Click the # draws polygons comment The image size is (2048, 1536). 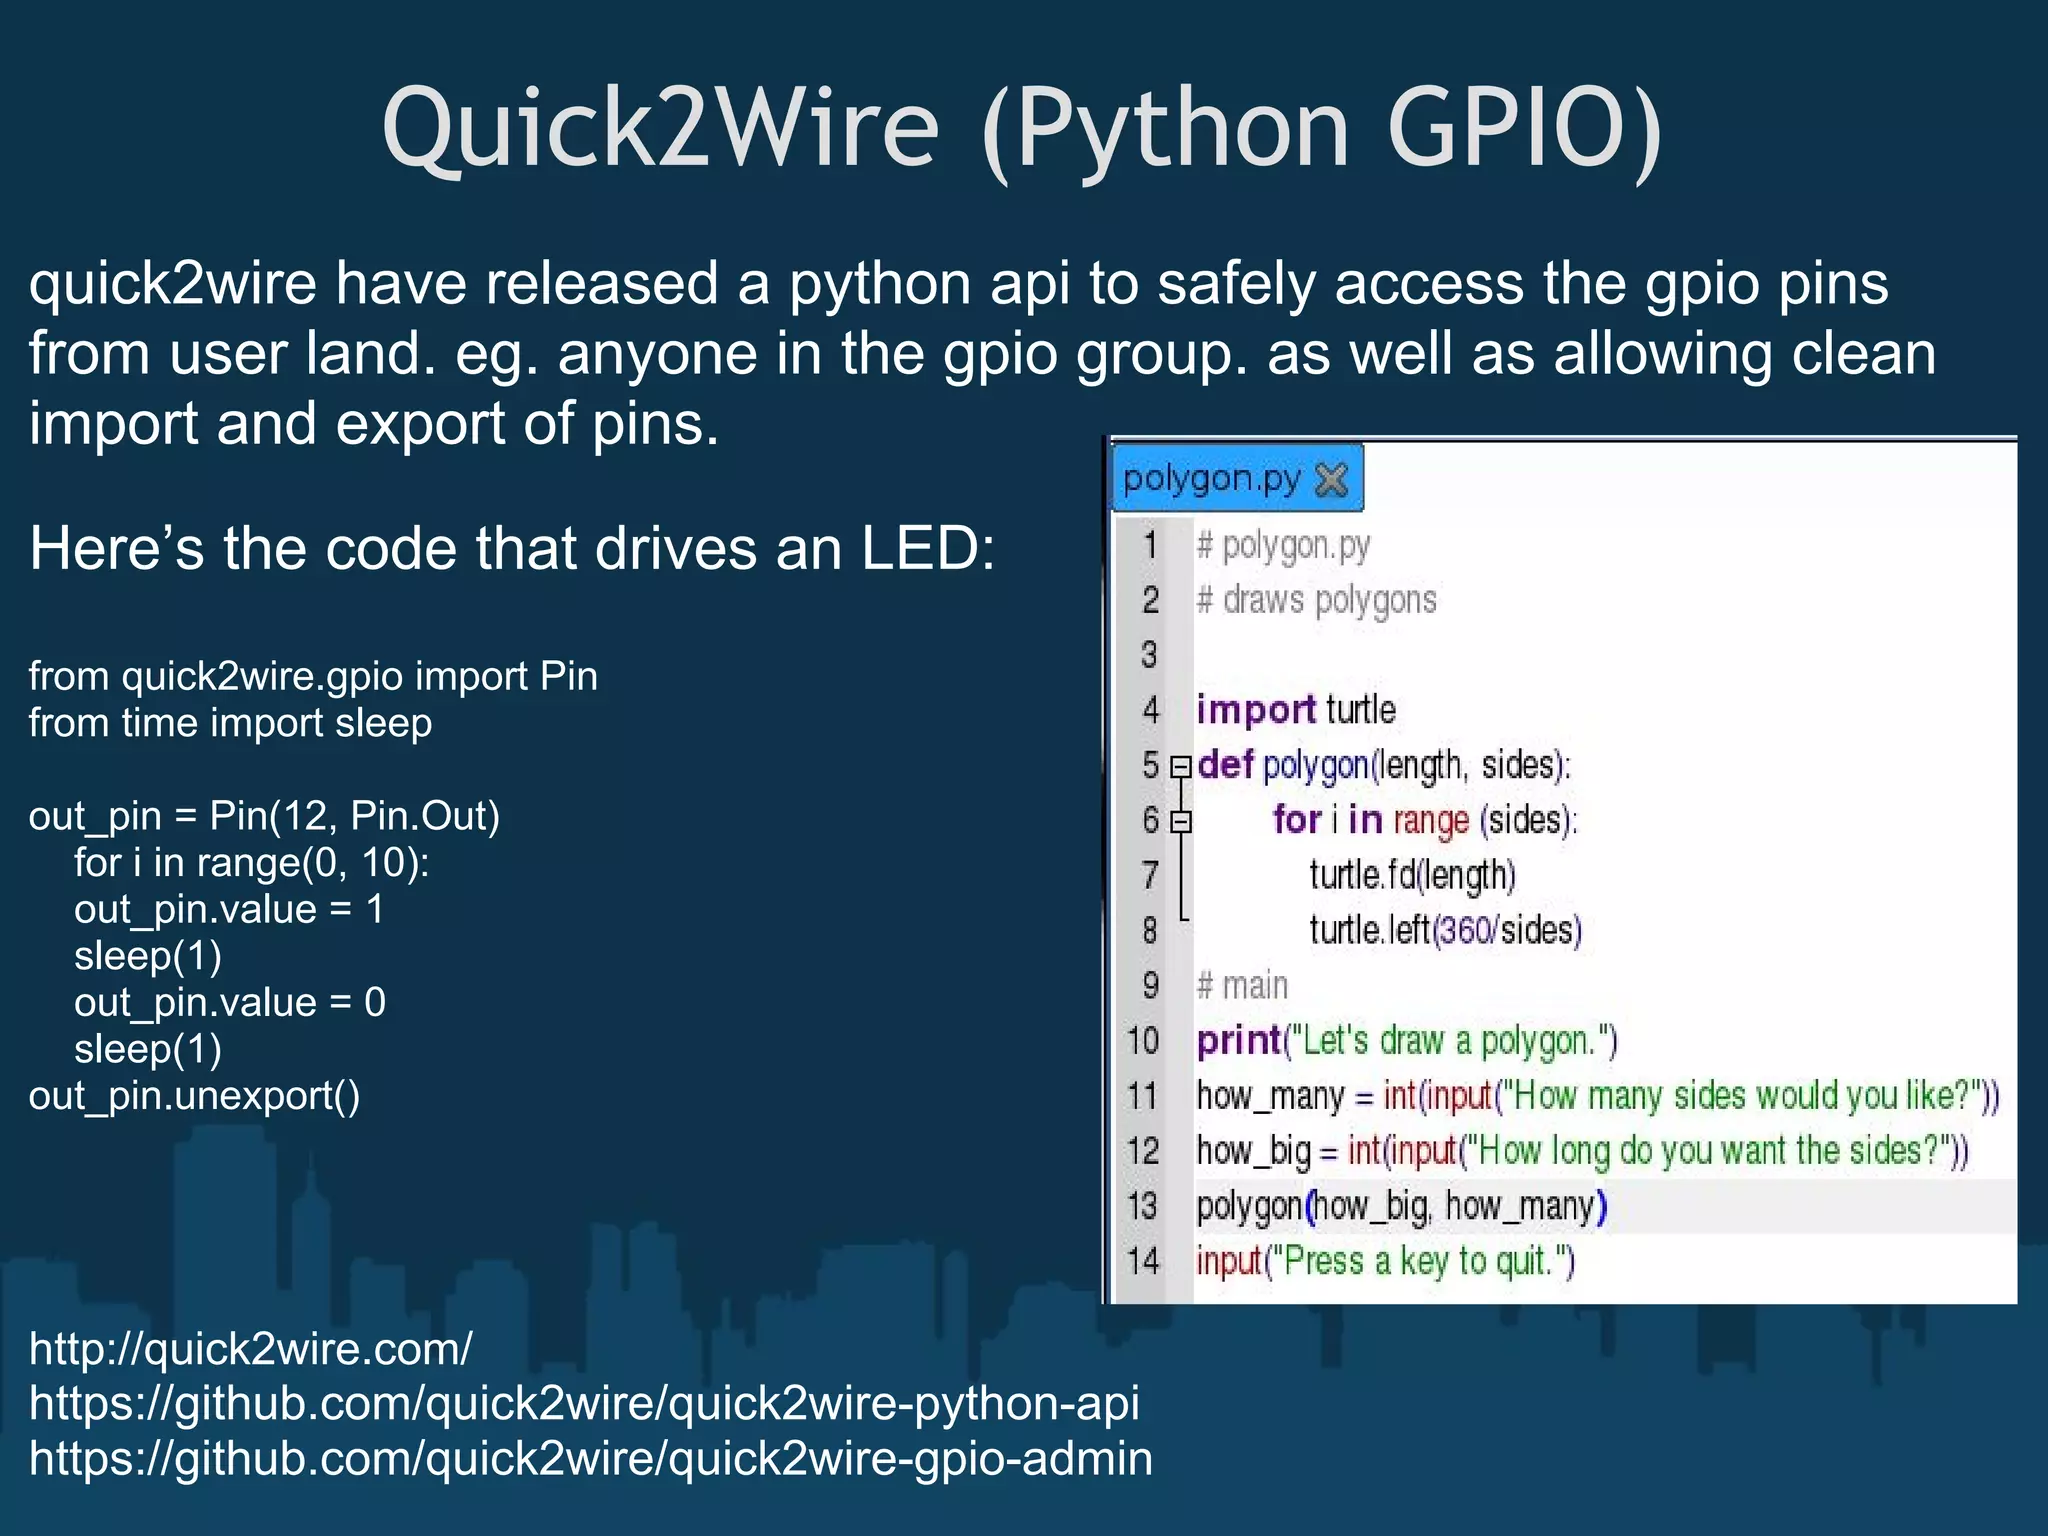pyautogui.click(x=1316, y=601)
